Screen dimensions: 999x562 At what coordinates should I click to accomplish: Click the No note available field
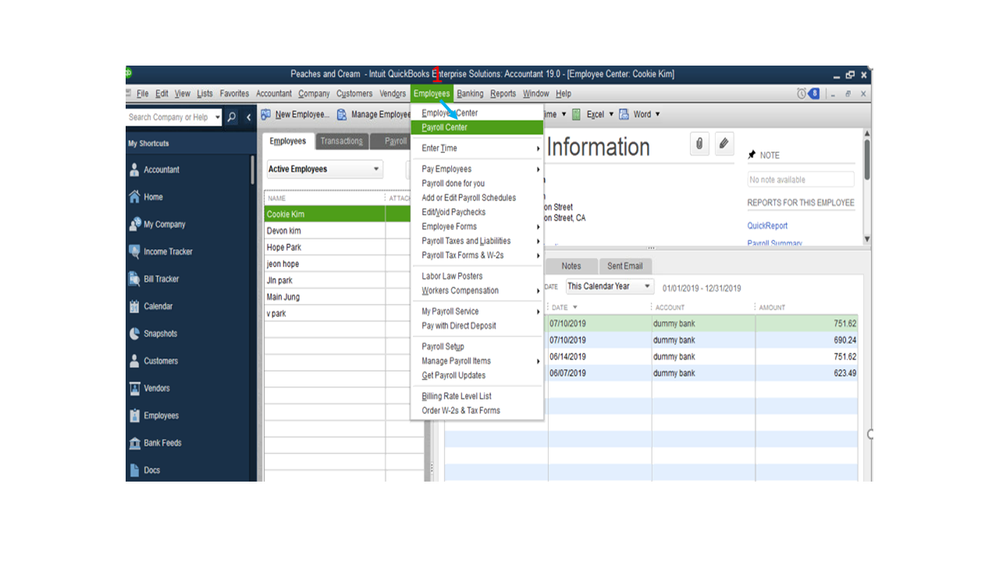coord(801,180)
